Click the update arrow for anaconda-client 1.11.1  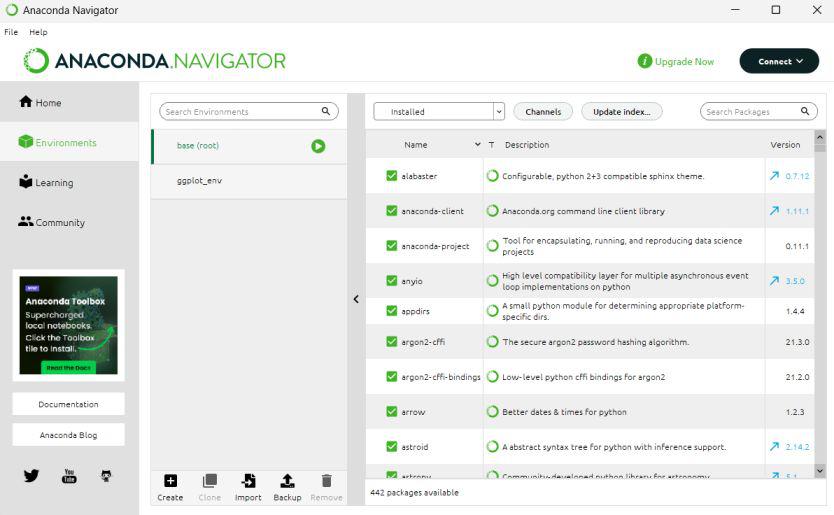tap(774, 211)
